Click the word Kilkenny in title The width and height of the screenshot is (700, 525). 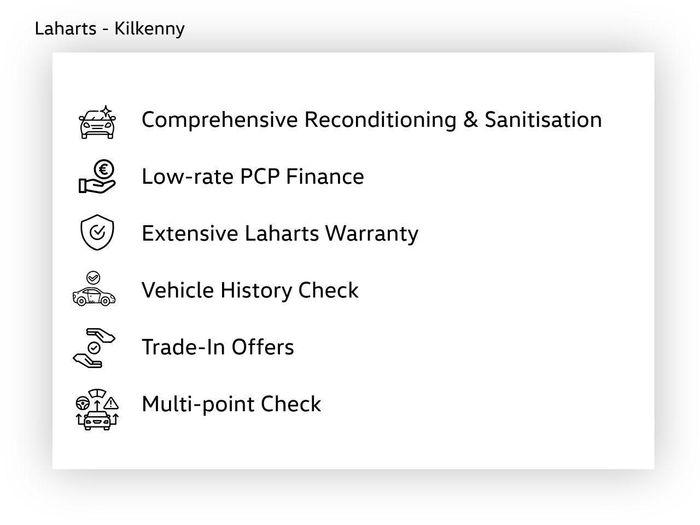[x=149, y=29]
